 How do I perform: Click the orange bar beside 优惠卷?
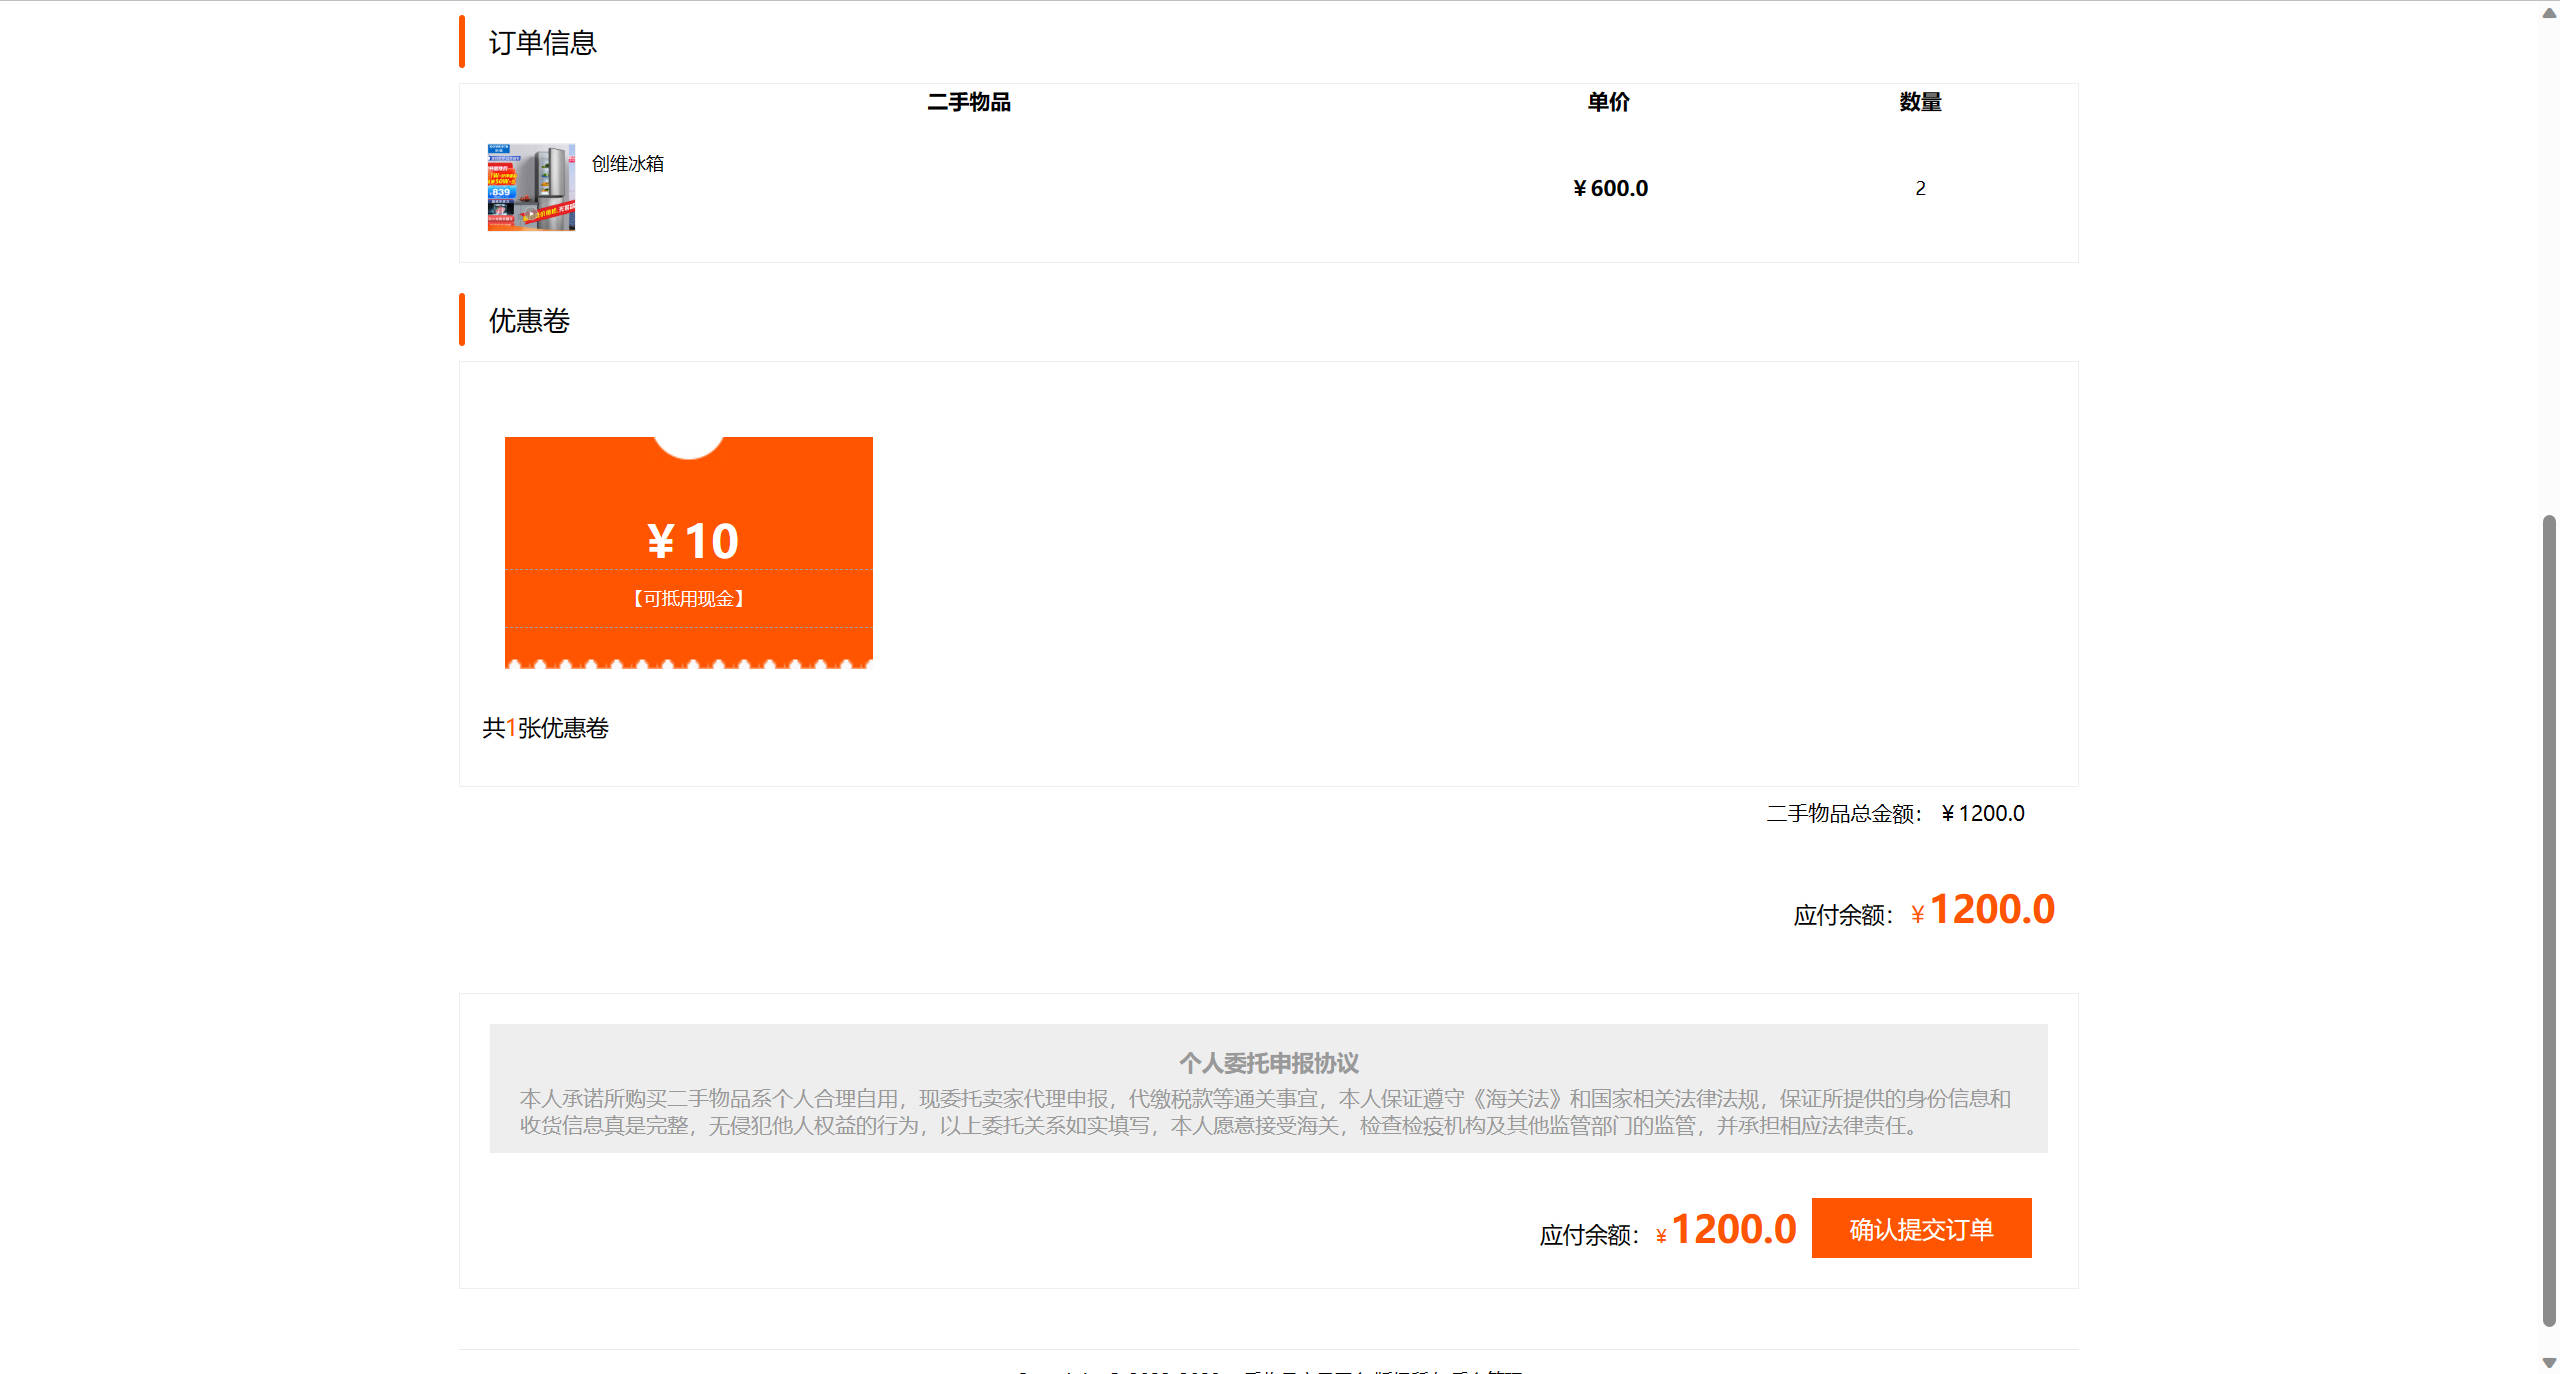pyautogui.click(x=461, y=319)
